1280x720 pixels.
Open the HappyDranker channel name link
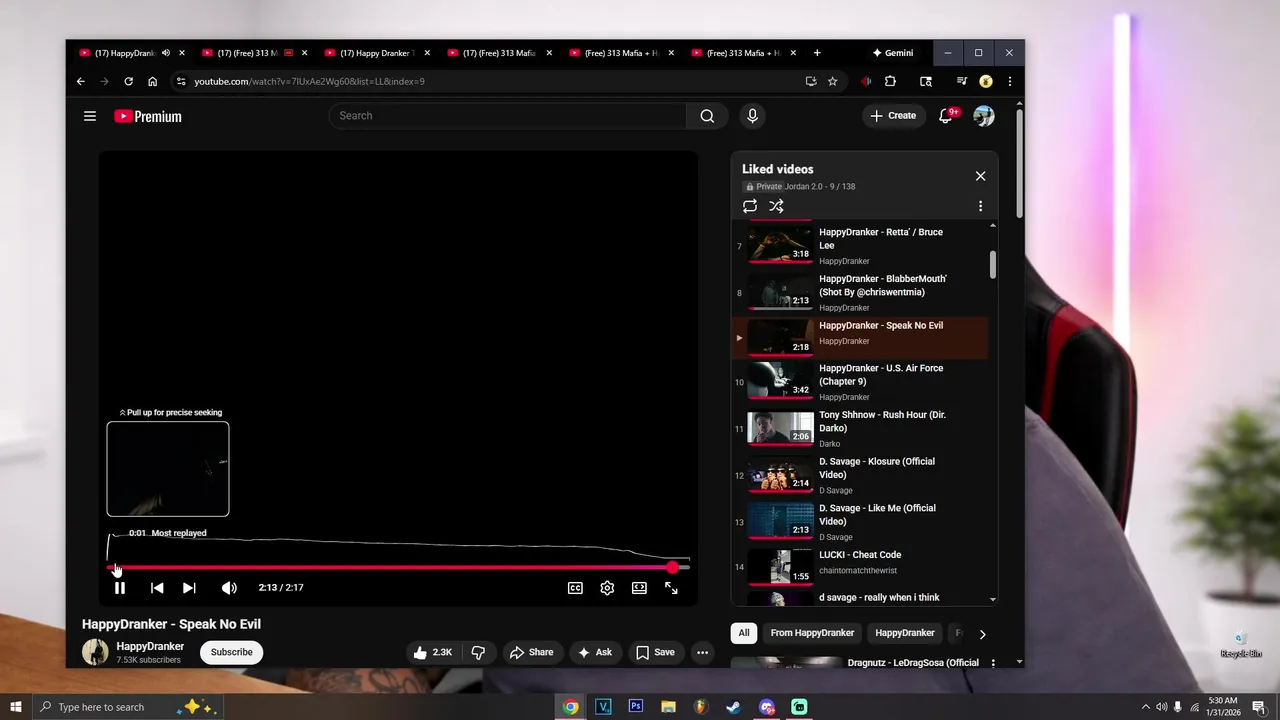[x=150, y=646]
